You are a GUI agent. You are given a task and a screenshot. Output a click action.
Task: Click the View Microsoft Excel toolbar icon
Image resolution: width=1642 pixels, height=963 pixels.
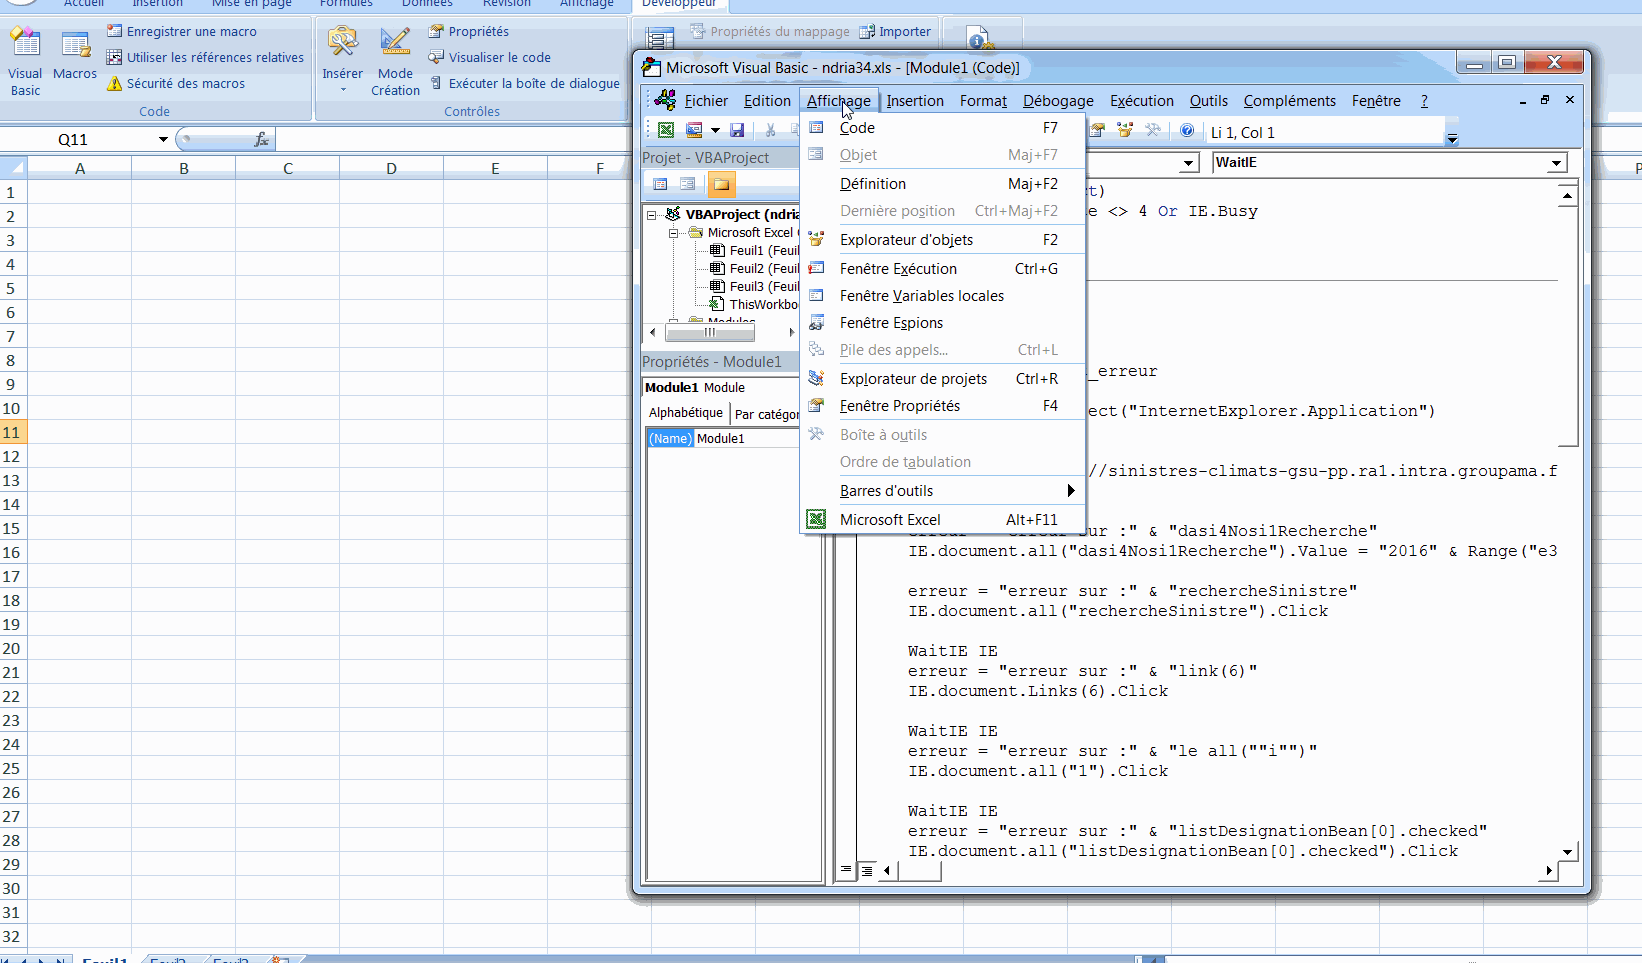(x=666, y=130)
